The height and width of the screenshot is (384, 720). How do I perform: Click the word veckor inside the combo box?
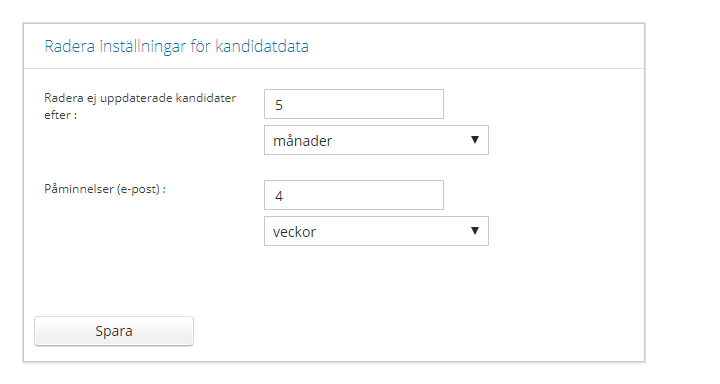click(x=294, y=232)
